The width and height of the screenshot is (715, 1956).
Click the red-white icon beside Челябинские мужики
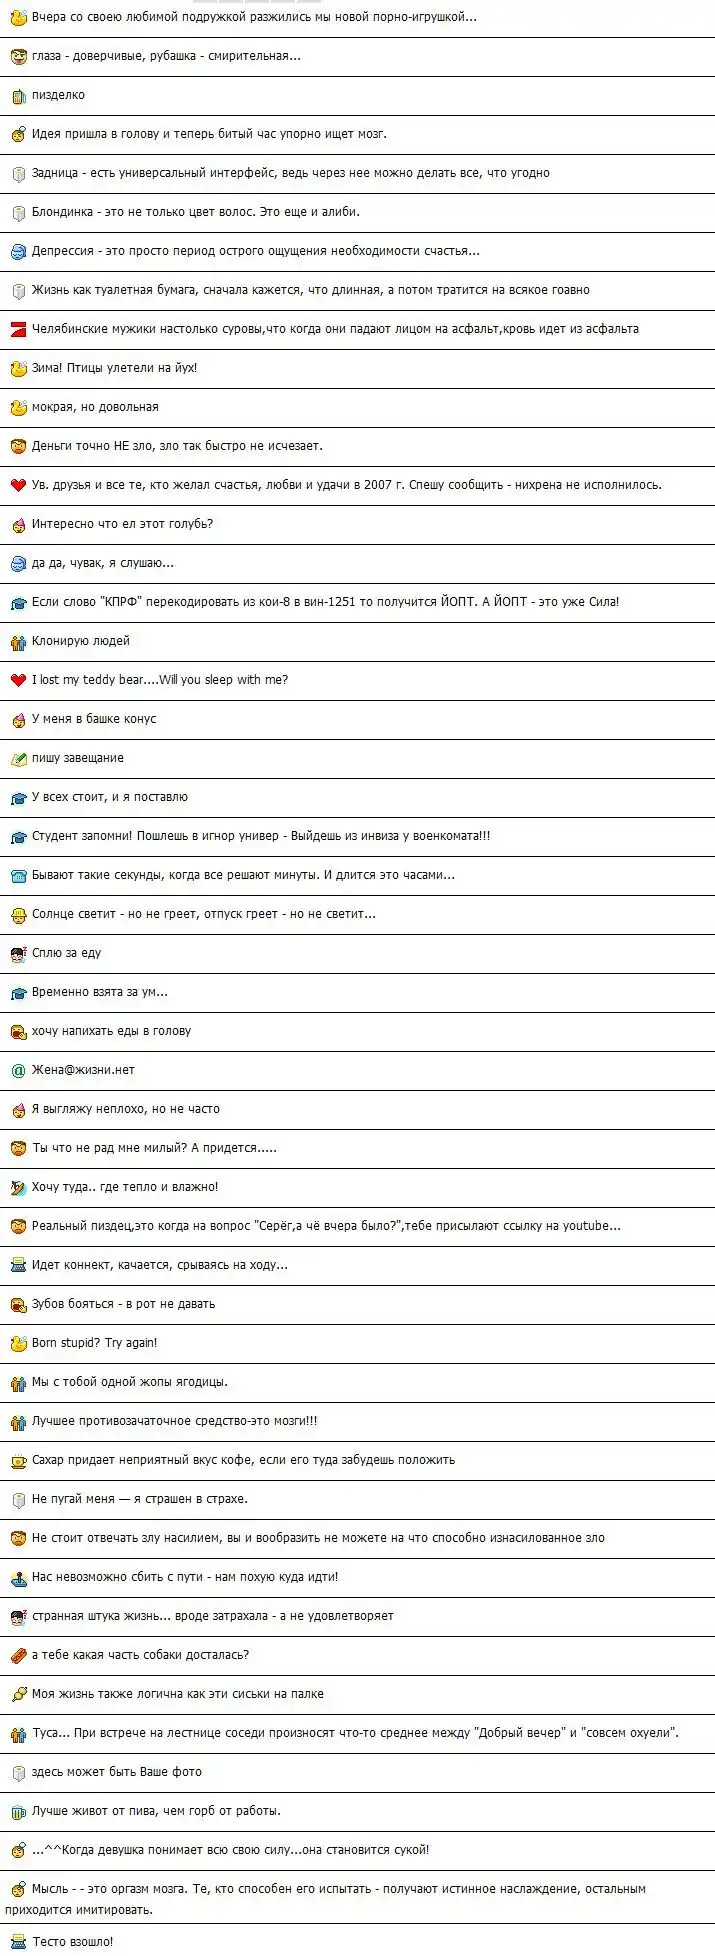17,329
